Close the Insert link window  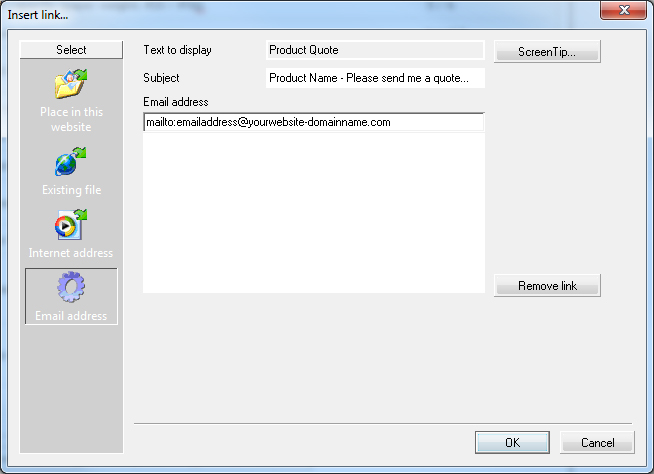624,10
